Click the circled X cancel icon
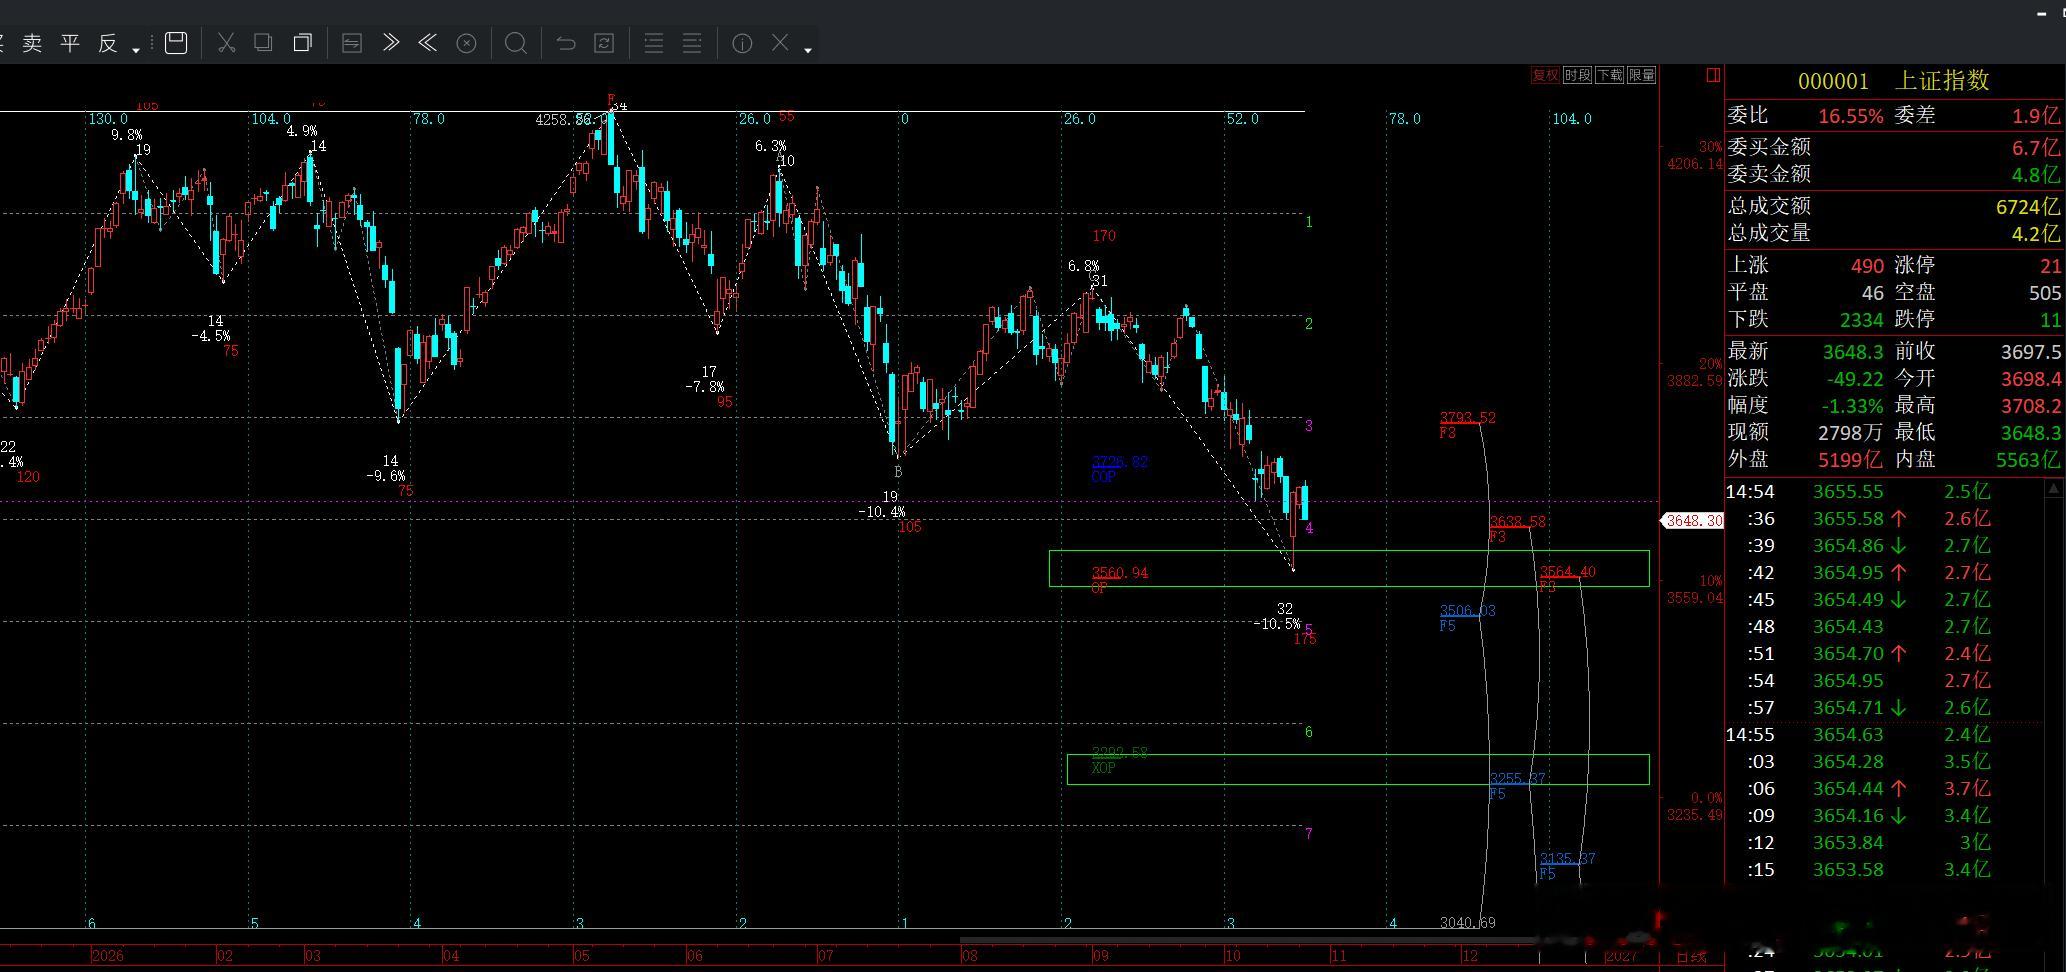The image size is (2066, 972). click(x=466, y=43)
